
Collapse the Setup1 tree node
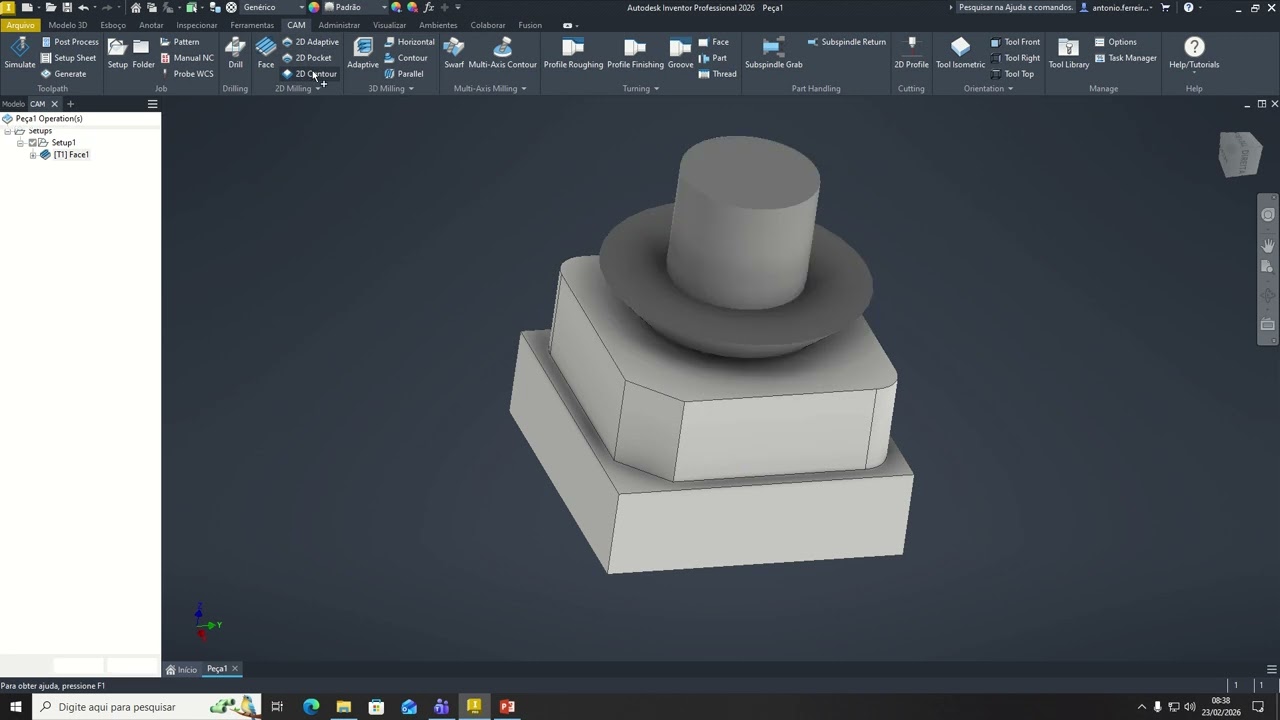[x=20, y=143]
